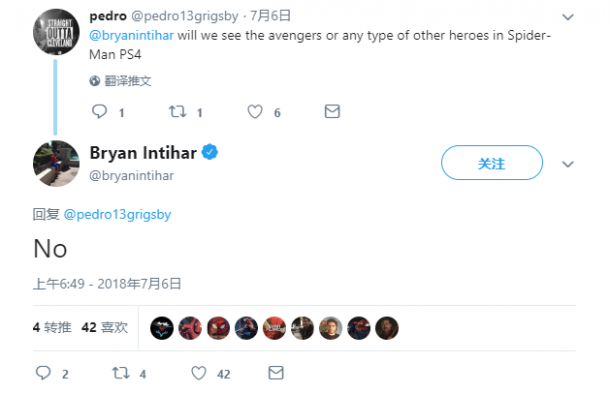The image size is (610, 394).
Task: Open Bryan Intihar's Spider-Man profile picture
Action: (56, 163)
